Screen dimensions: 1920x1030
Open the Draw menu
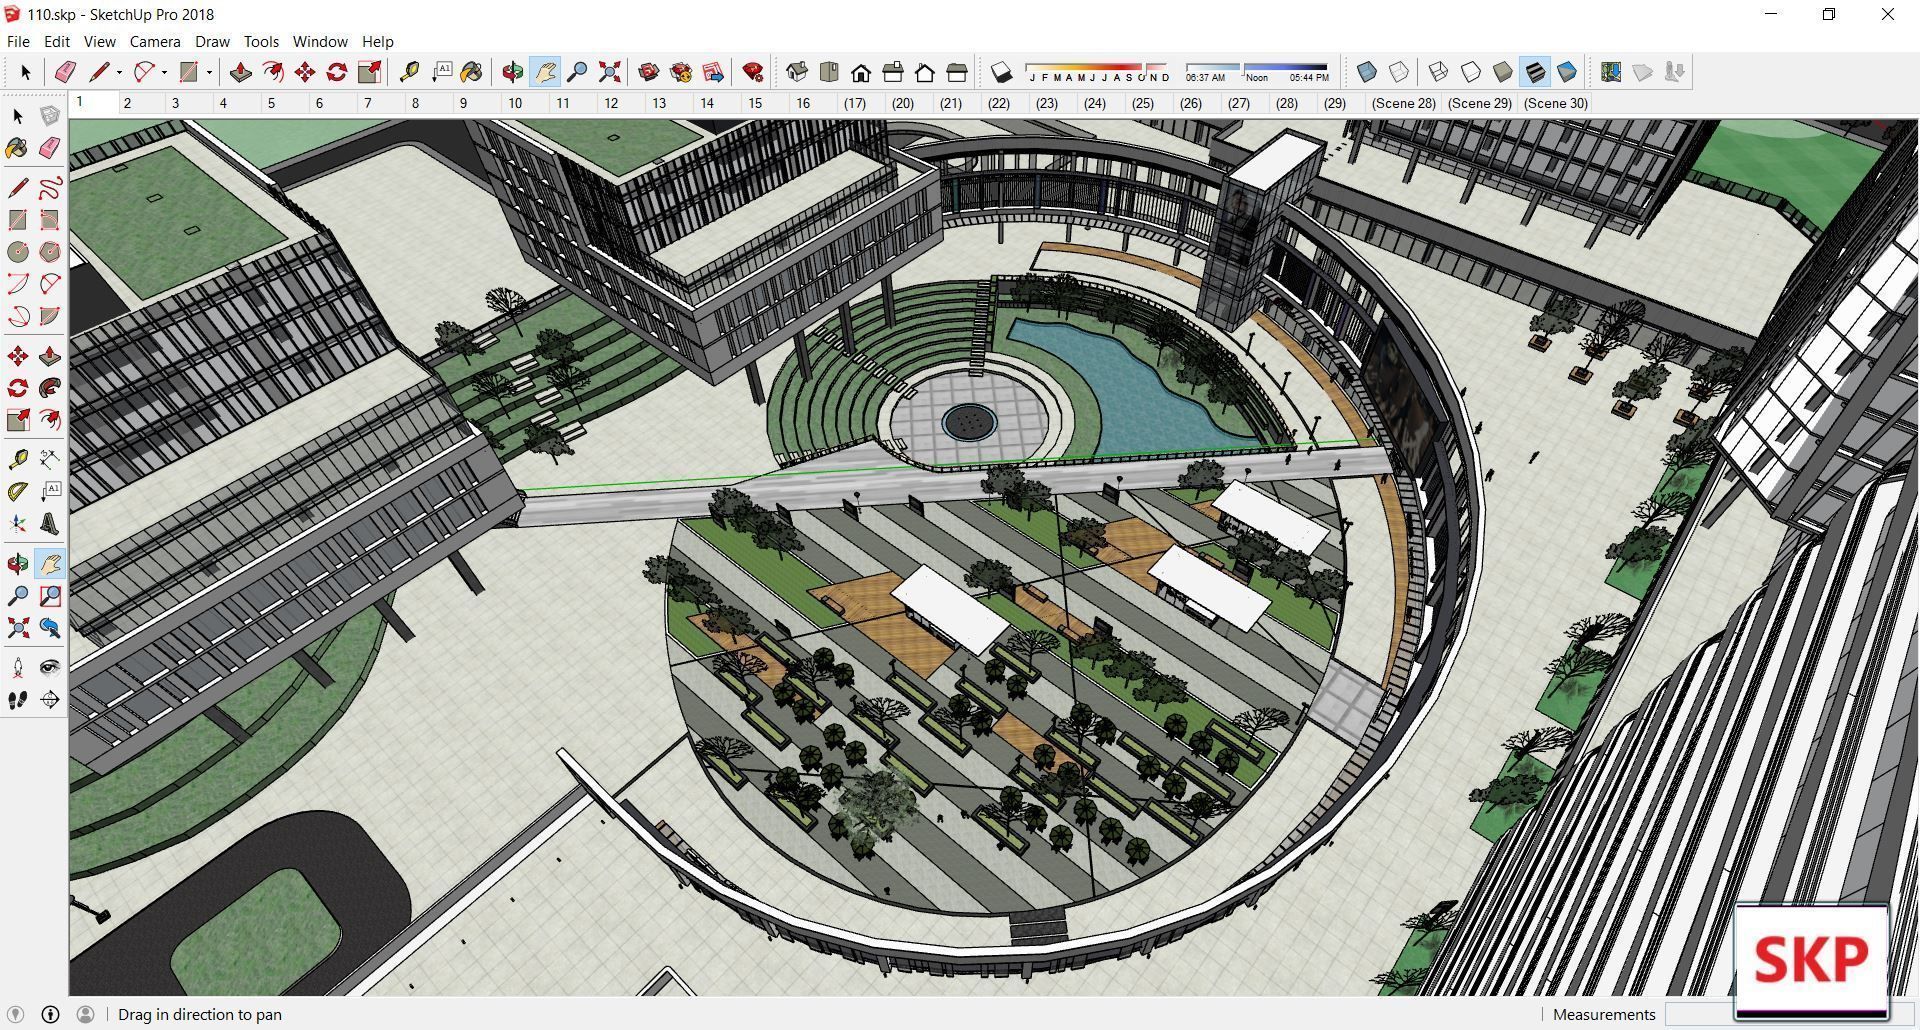tap(212, 41)
